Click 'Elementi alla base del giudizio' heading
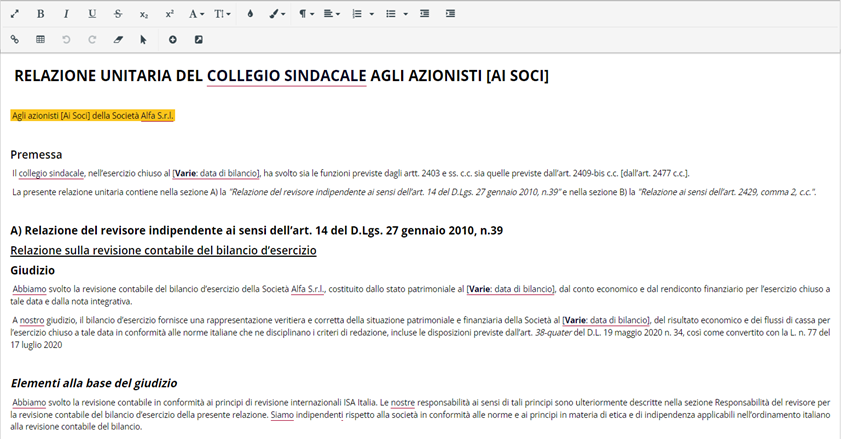The width and height of the screenshot is (841, 439). coord(94,383)
